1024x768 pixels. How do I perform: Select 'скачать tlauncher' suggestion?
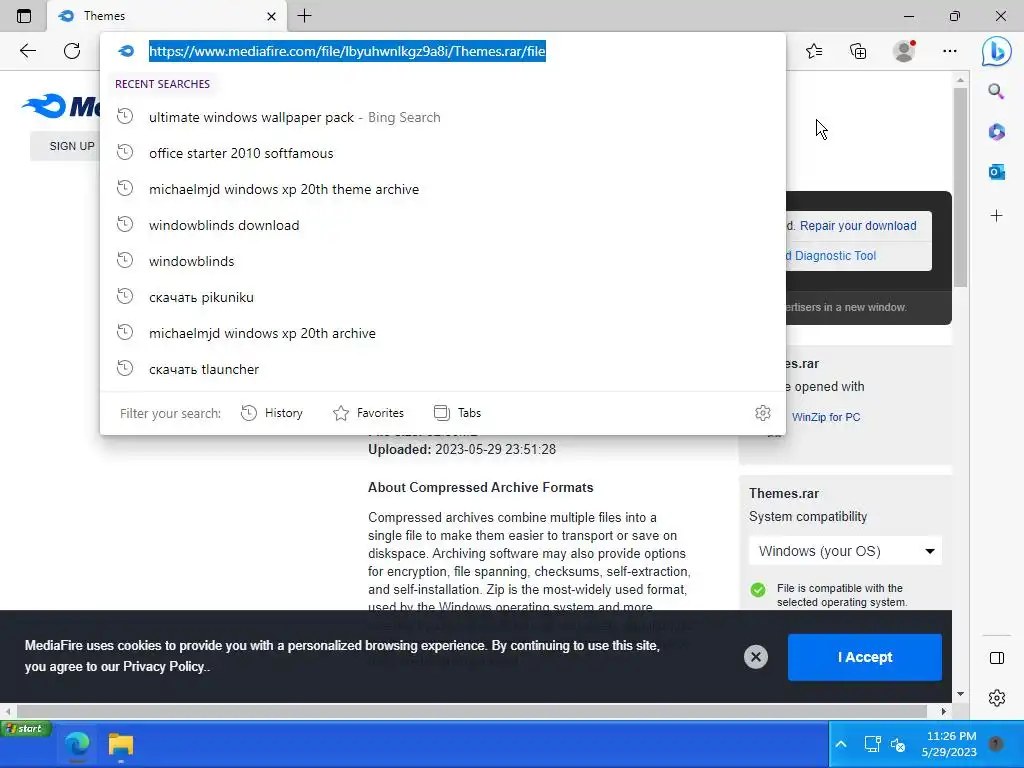tap(443, 369)
